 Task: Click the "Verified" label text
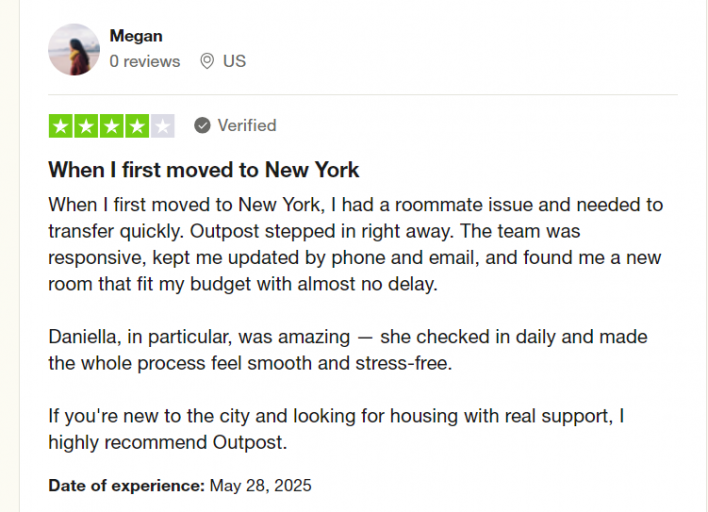[x=247, y=126]
